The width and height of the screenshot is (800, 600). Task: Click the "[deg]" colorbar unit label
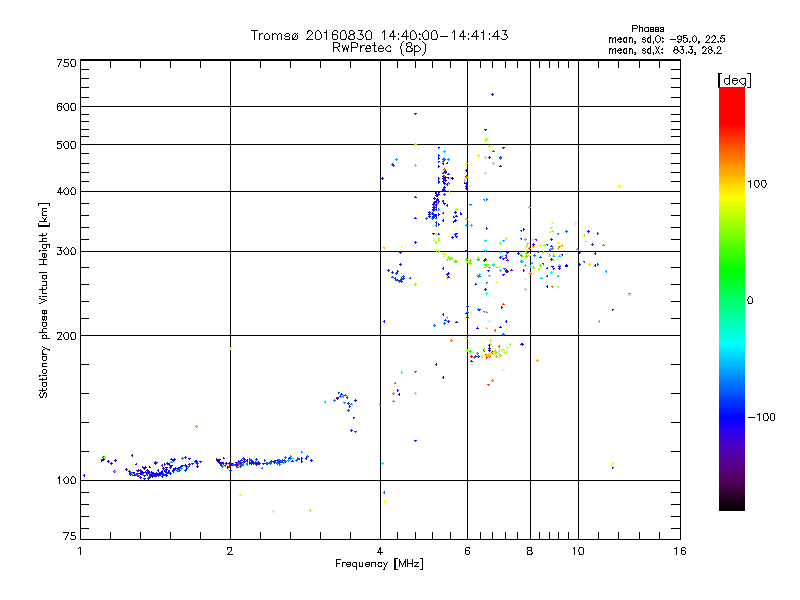734,80
